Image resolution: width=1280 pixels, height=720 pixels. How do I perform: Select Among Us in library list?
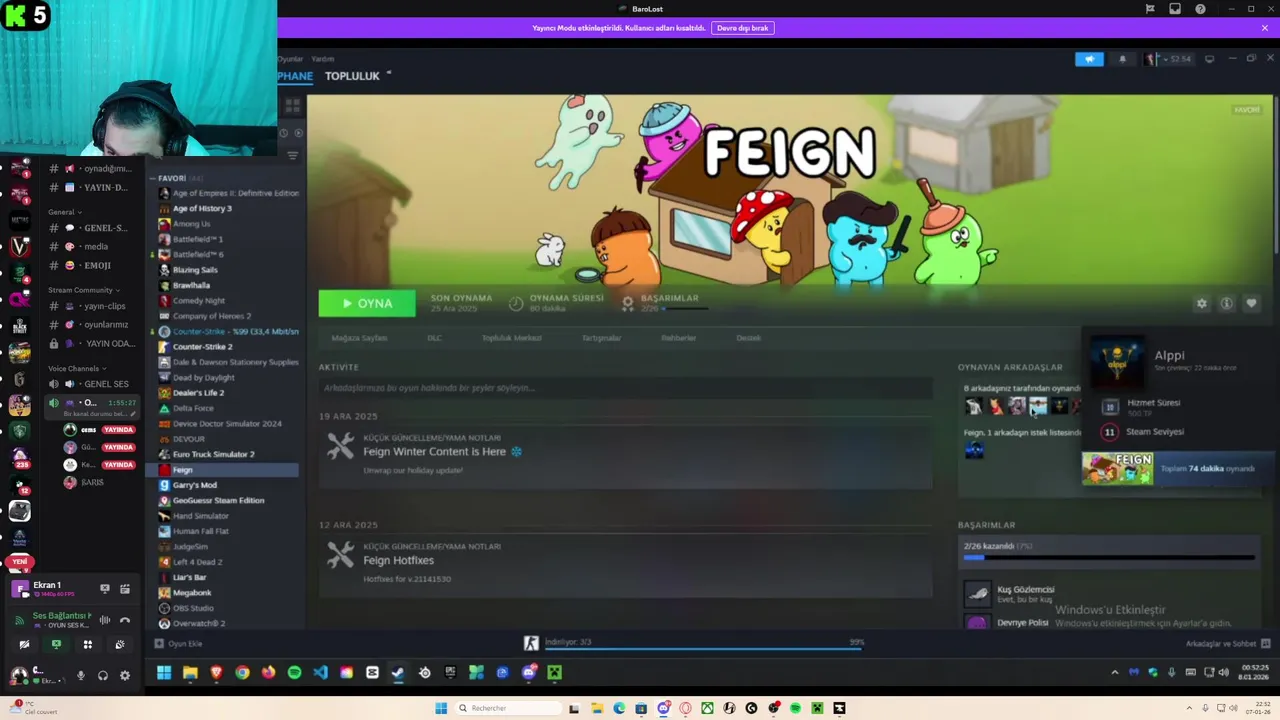[191, 224]
